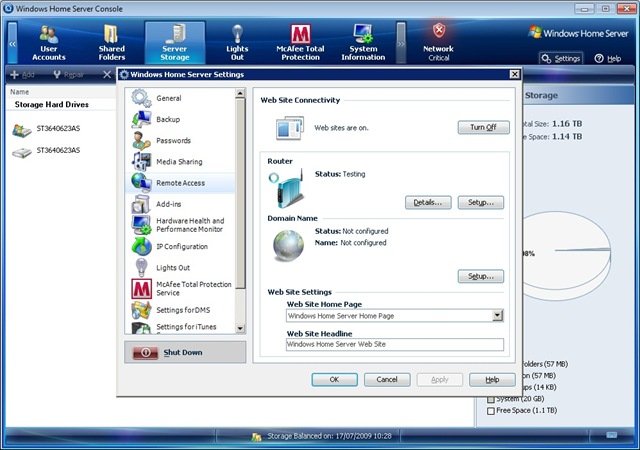This screenshot has height=450, width=640.
Task: Click scrollbar down arrow in settings list
Action: point(240,328)
